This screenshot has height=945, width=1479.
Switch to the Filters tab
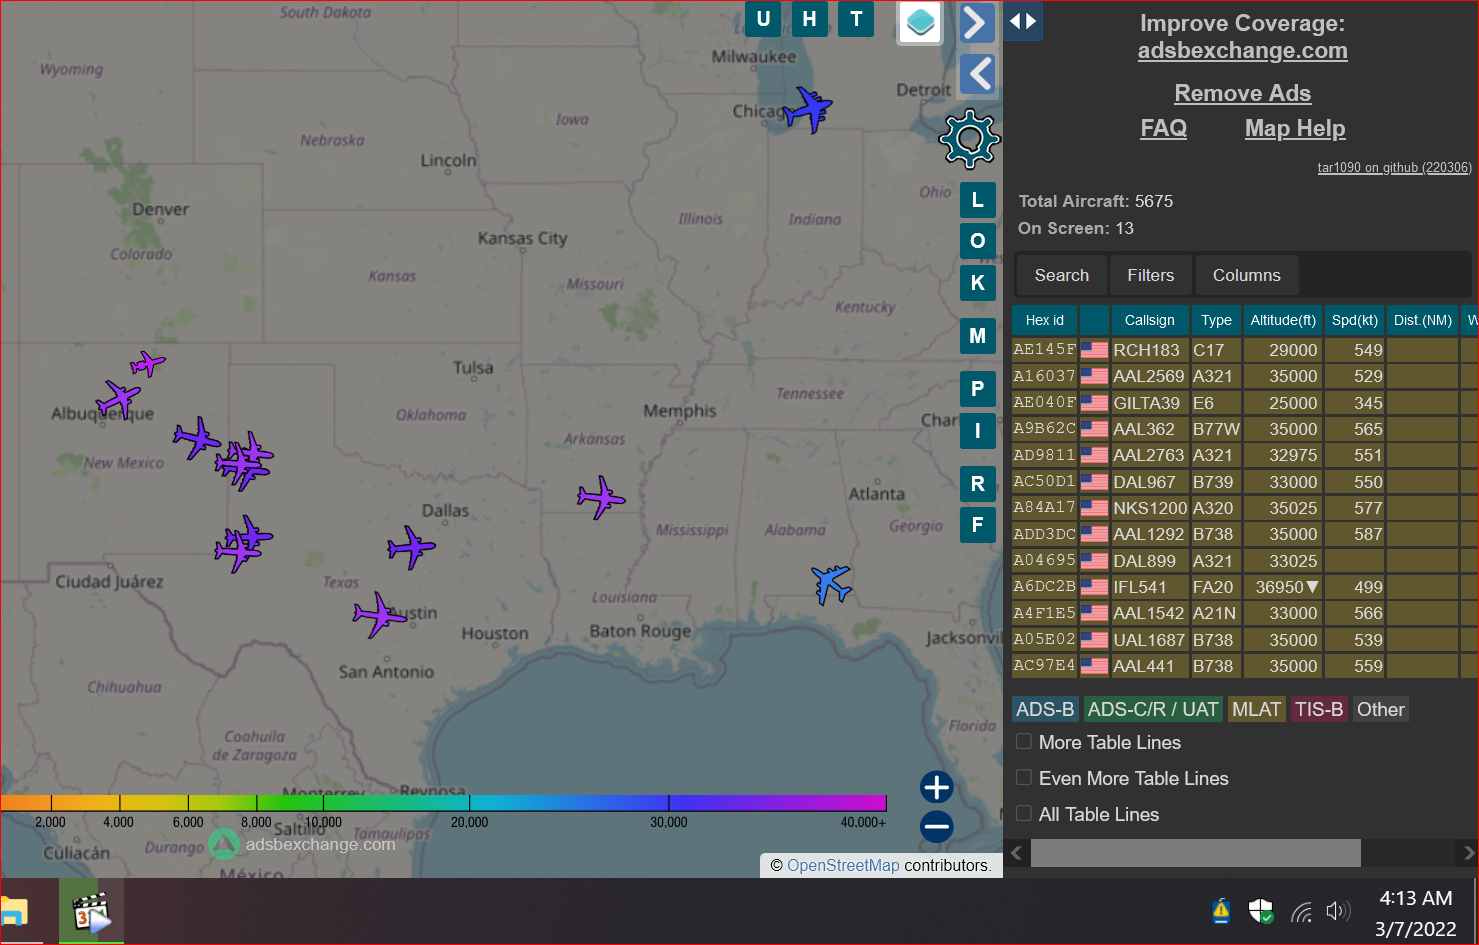(x=1150, y=275)
